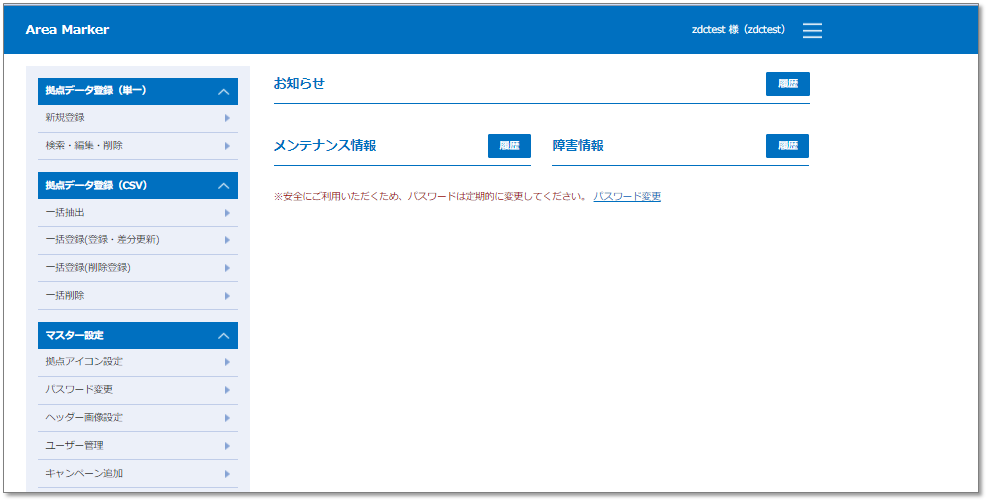The width and height of the screenshot is (988, 502).
Task: Click arrow icon beside 検索・編集・削除
Action: pos(227,145)
